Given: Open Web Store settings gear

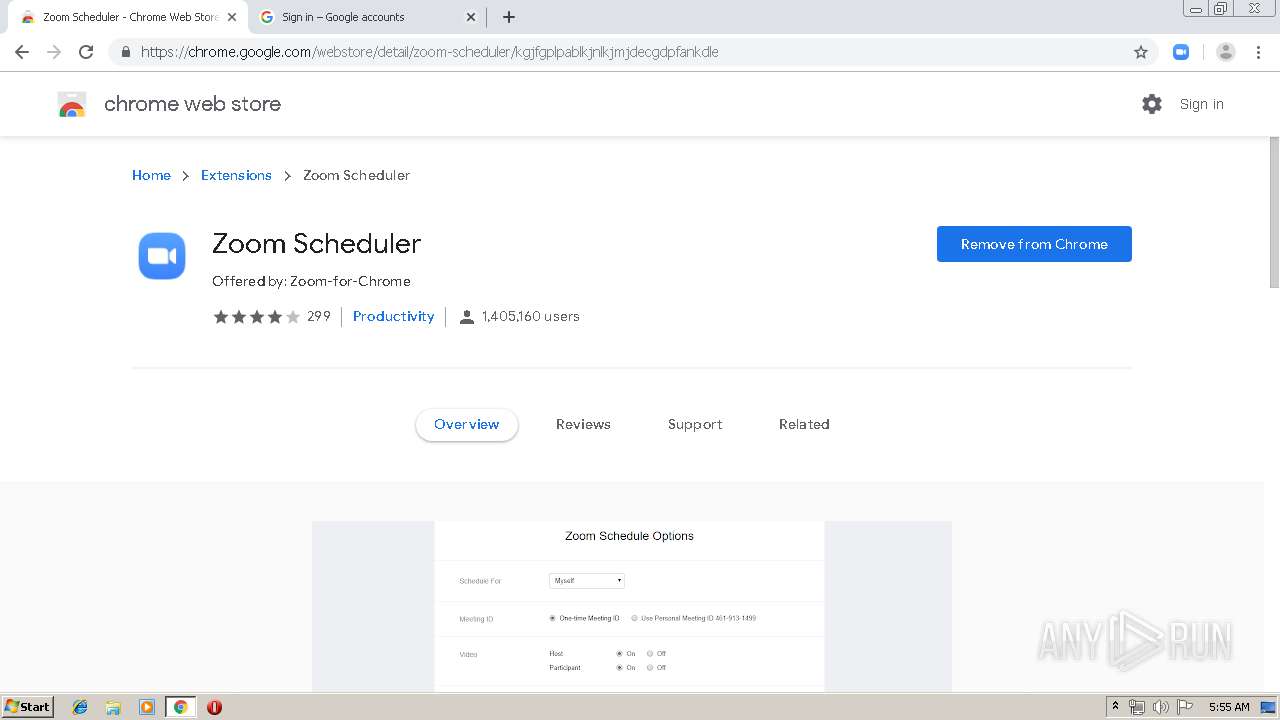Looking at the screenshot, I should (x=1152, y=104).
